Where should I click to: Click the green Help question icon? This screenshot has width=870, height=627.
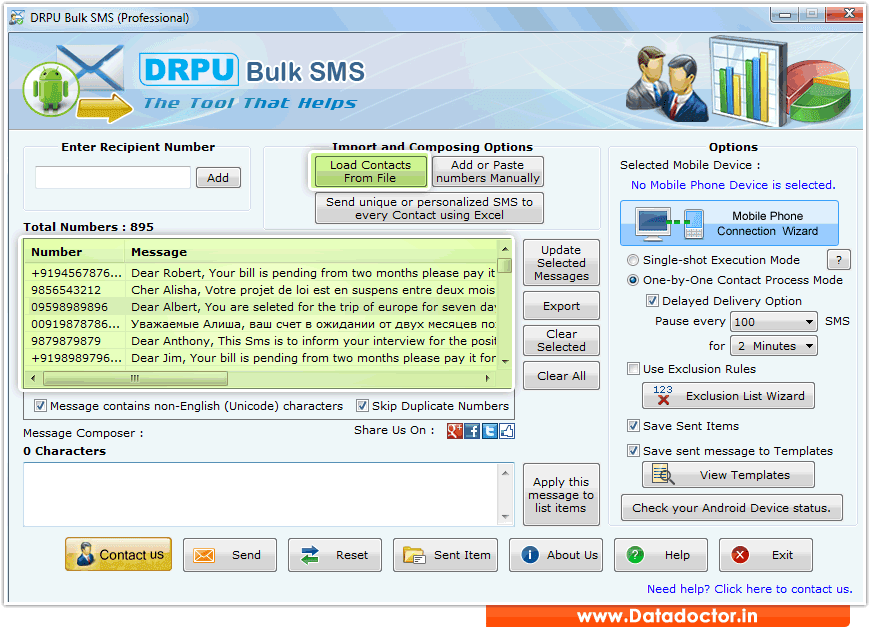[x=635, y=555]
